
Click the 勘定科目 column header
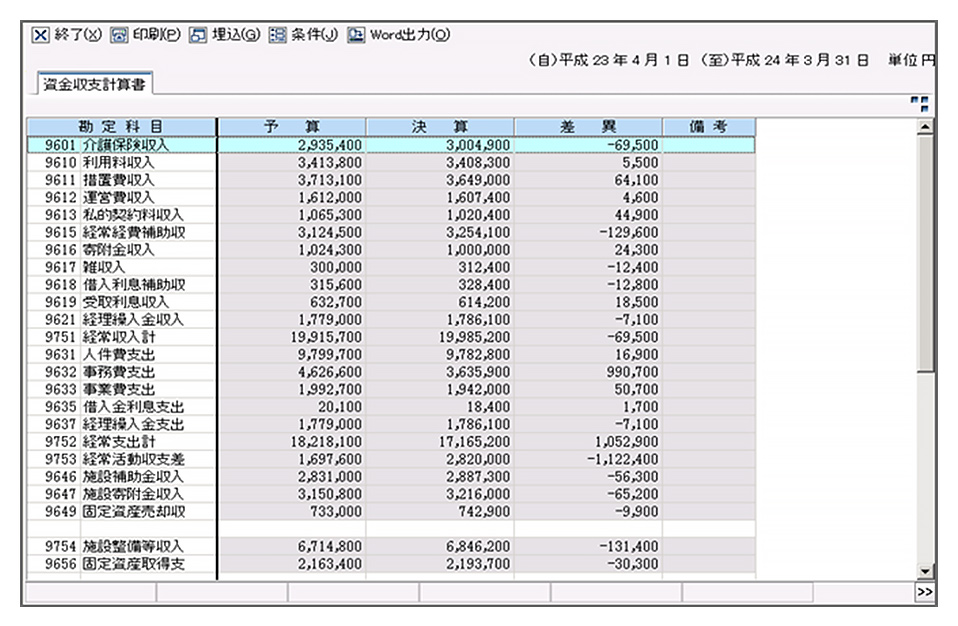(121, 127)
